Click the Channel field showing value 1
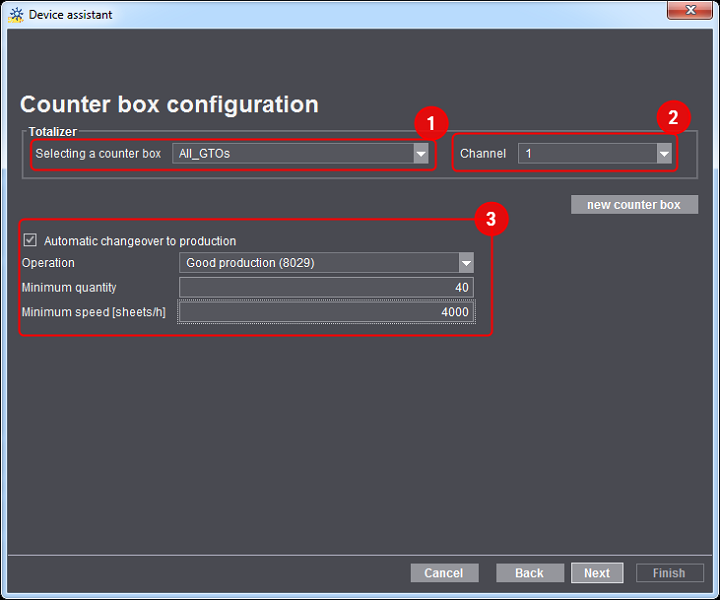The width and height of the screenshot is (720, 600). 586,154
